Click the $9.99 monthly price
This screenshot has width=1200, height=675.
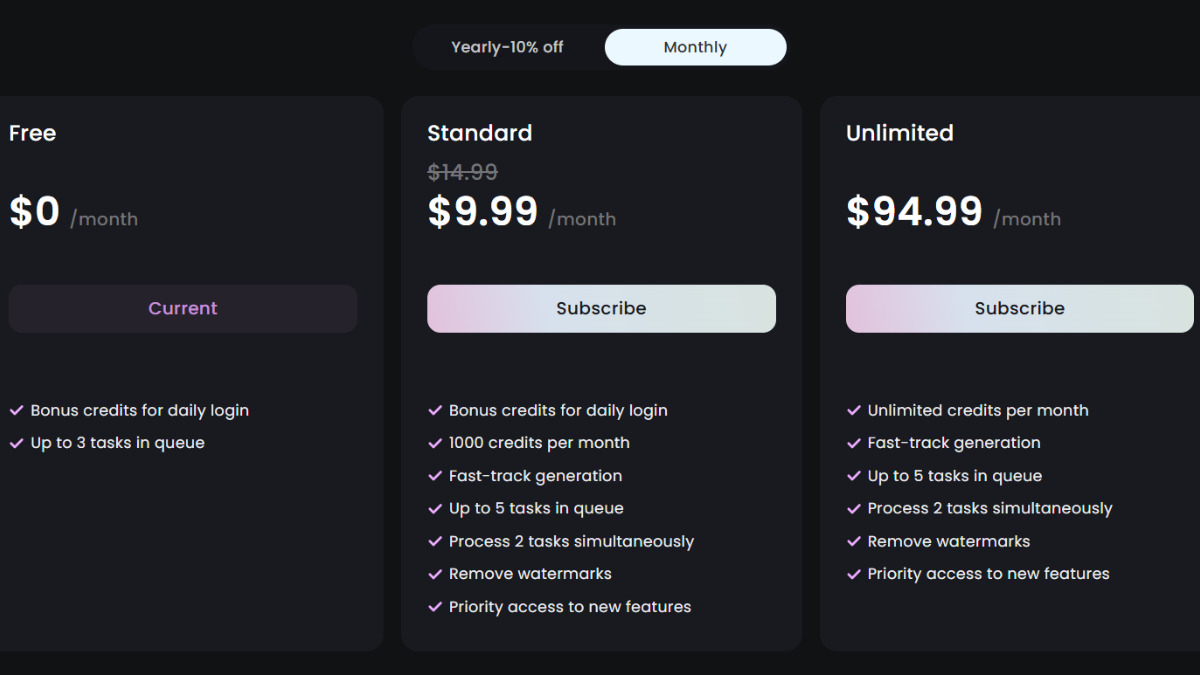point(483,212)
